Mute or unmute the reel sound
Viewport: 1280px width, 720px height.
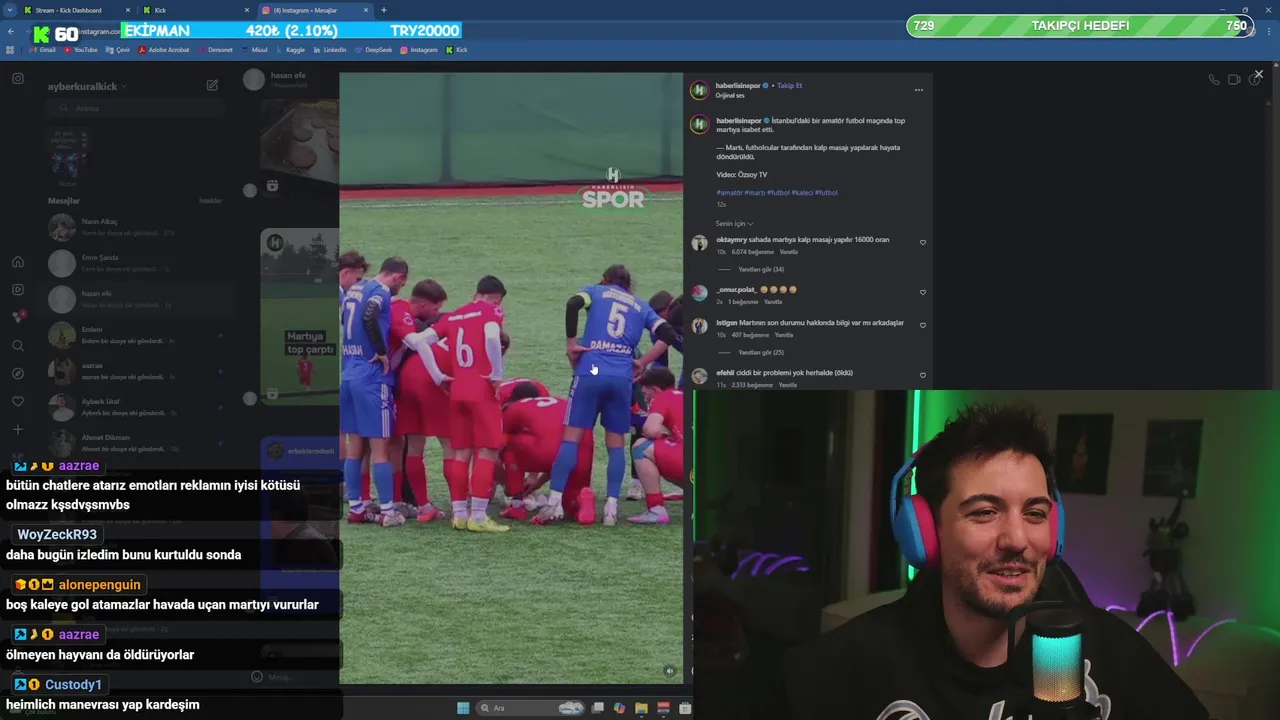pyautogui.click(x=669, y=671)
